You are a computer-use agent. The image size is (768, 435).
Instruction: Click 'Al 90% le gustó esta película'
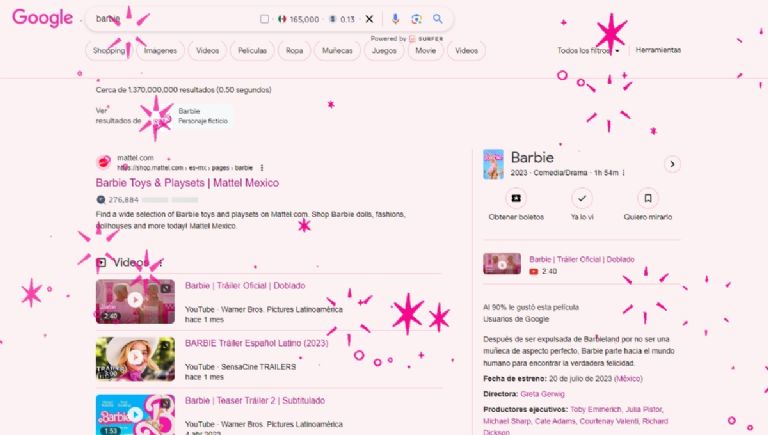(531, 308)
